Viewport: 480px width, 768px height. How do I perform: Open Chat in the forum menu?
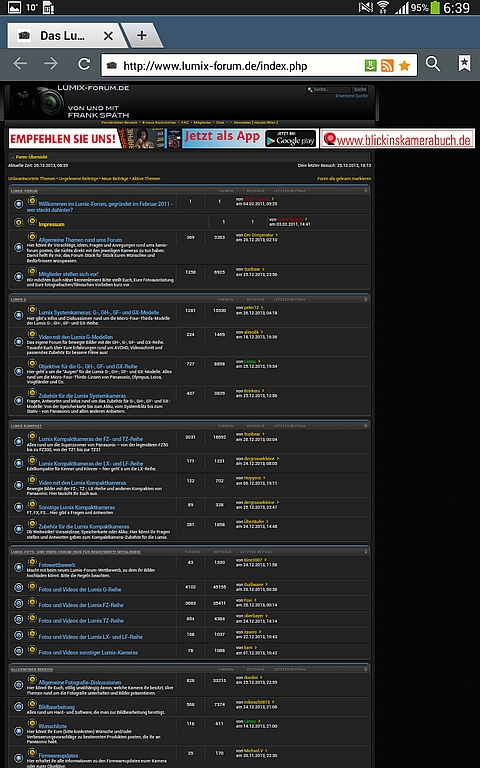click(220, 122)
